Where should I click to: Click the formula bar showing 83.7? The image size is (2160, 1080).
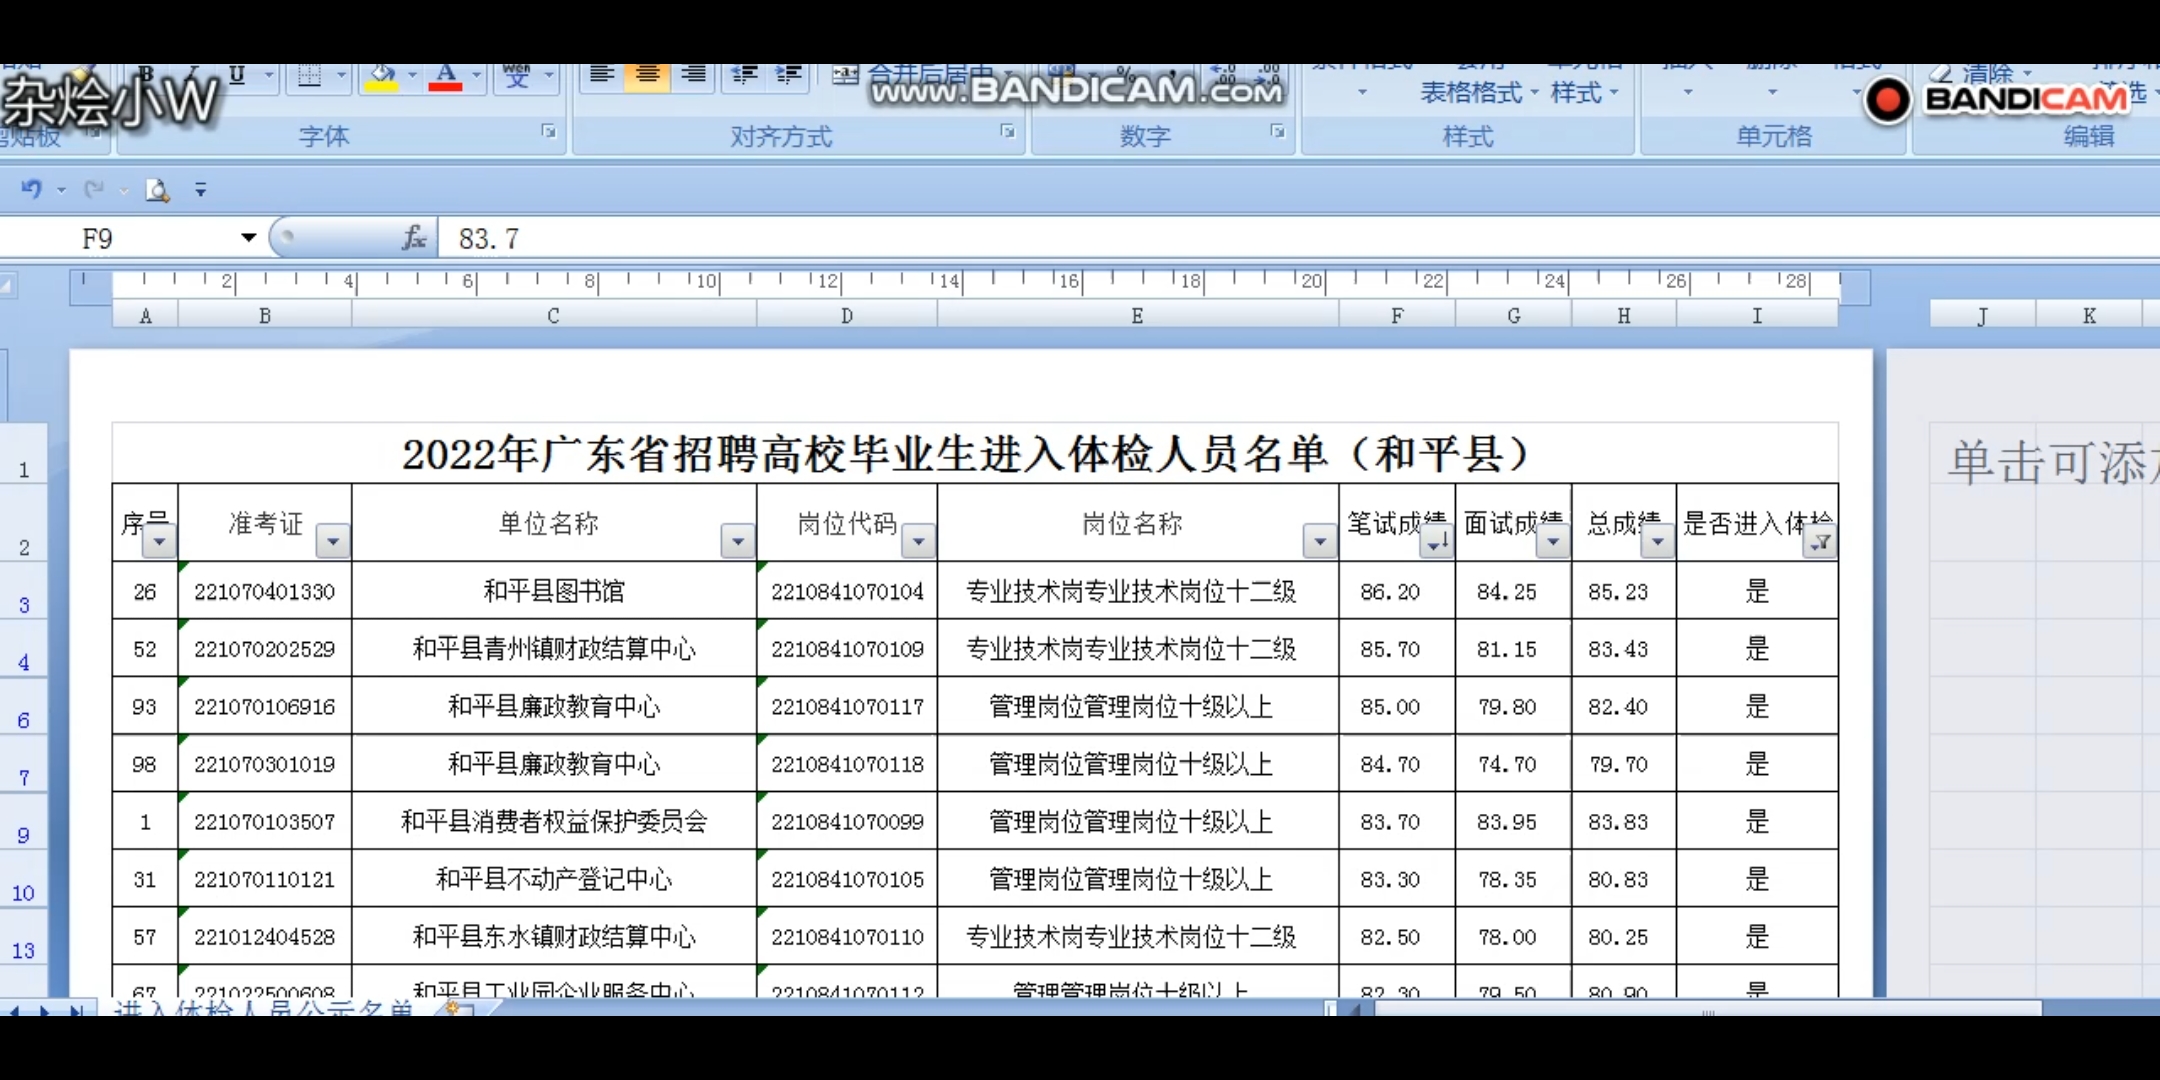(x=1300, y=238)
